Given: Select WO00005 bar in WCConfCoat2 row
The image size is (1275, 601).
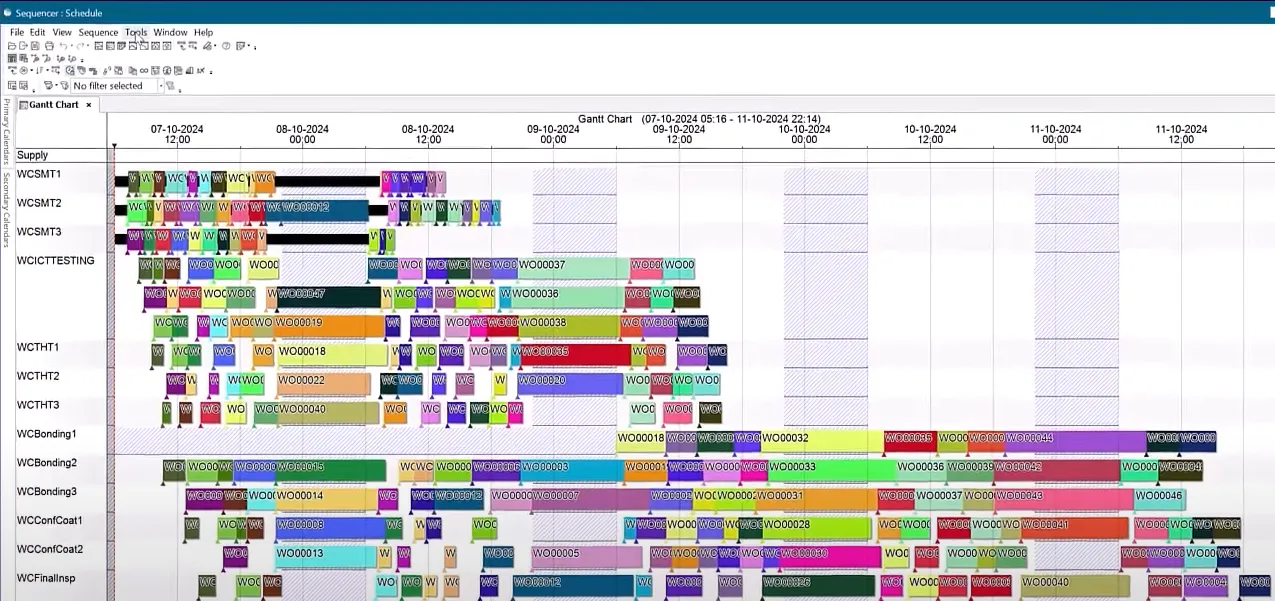Looking at the screenshot, I should (586, 557).
